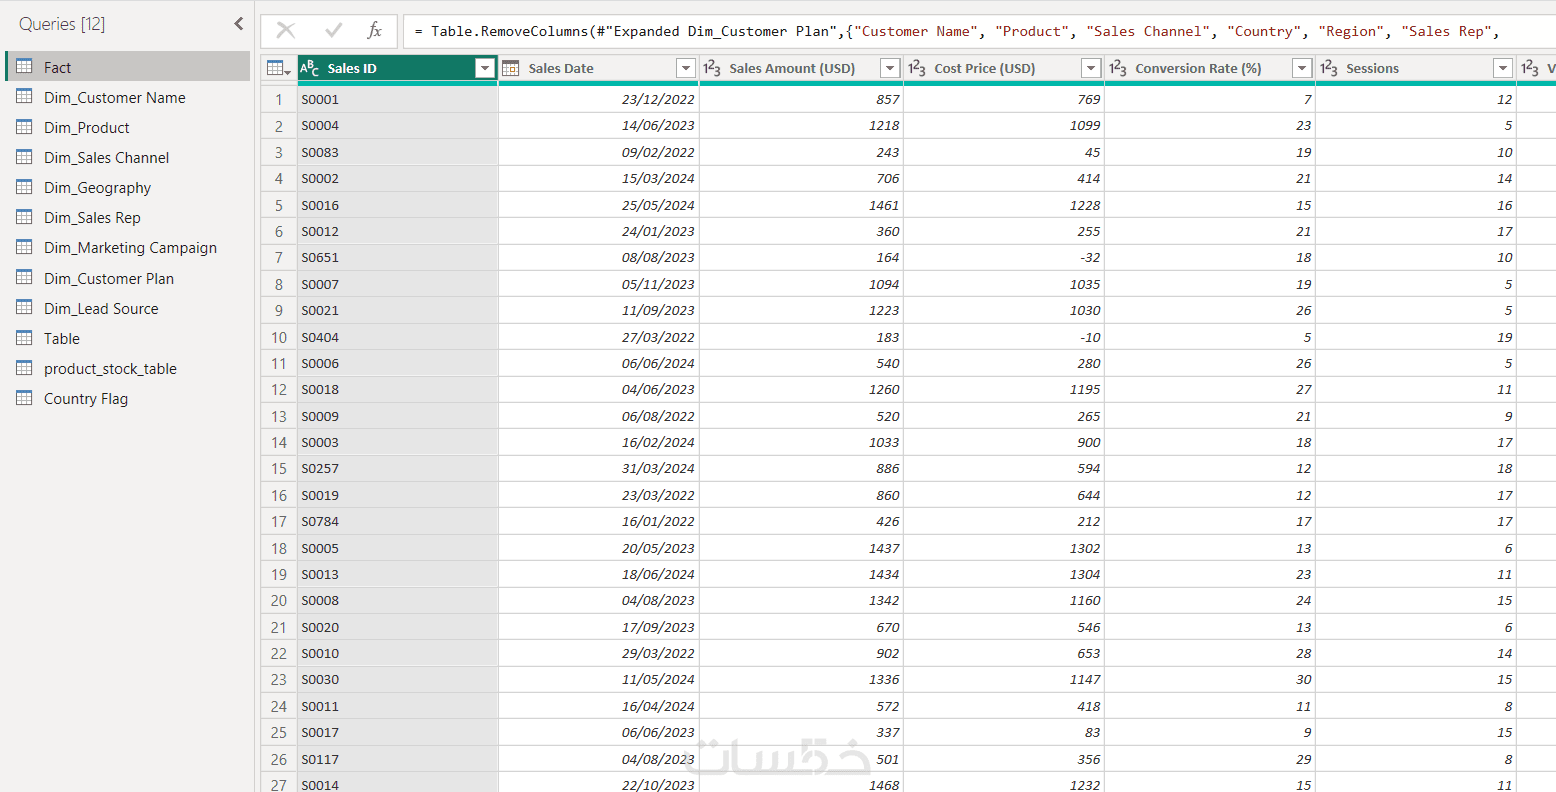Image resolution: width=1556 pixels, height=792 pixels.
Task: Cancel the formula edit with the X icon
Action: coord(286,31)
